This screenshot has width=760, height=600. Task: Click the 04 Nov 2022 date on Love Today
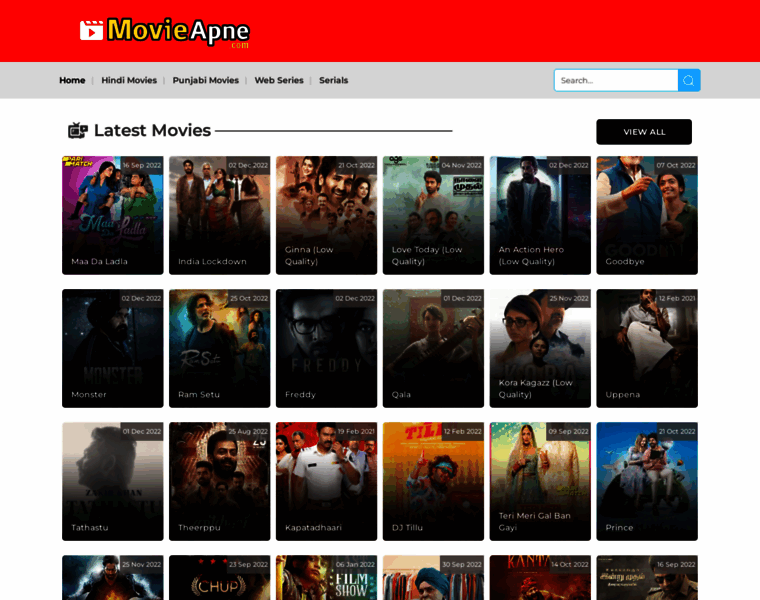click(461, 165)
